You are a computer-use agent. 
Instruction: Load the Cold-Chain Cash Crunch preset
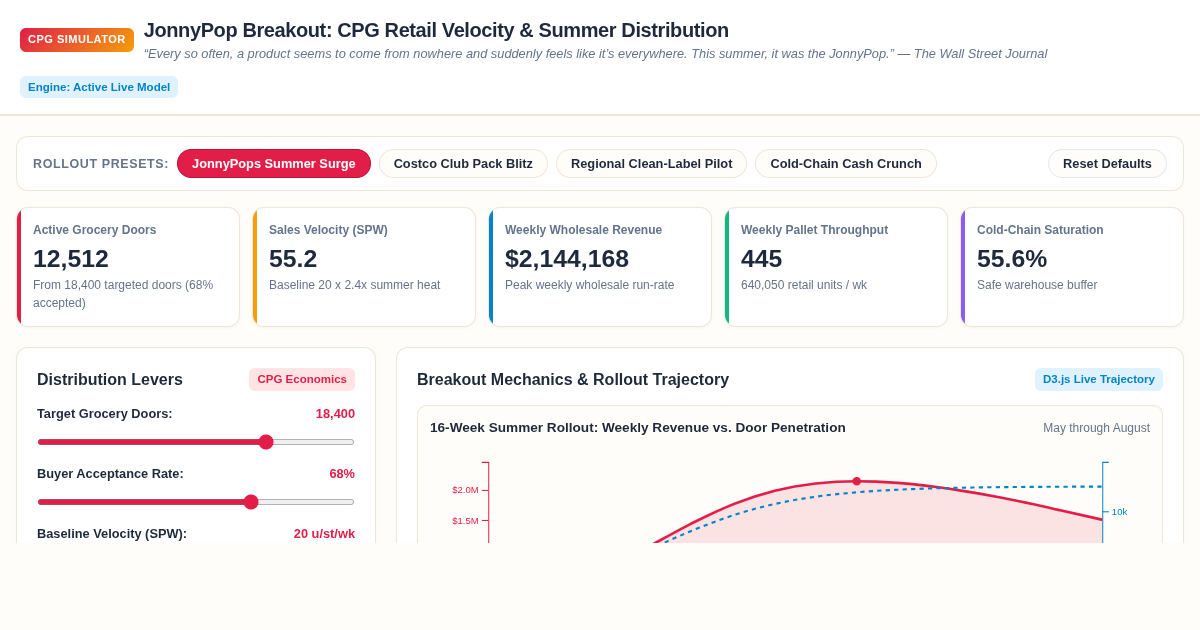[x=846, y=164]
